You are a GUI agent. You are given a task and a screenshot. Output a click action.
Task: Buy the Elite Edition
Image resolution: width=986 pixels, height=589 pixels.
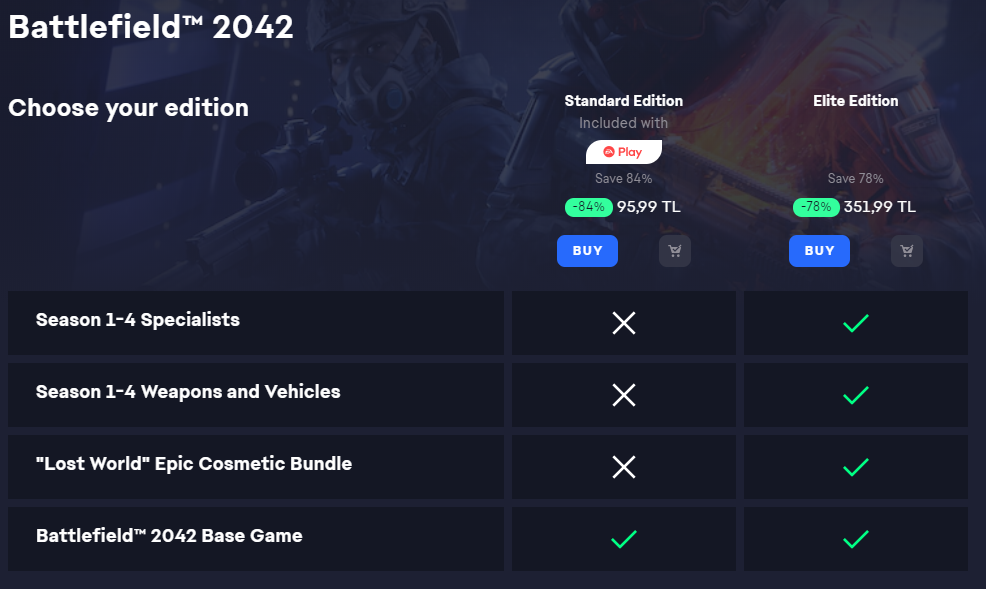click(819, 251)
